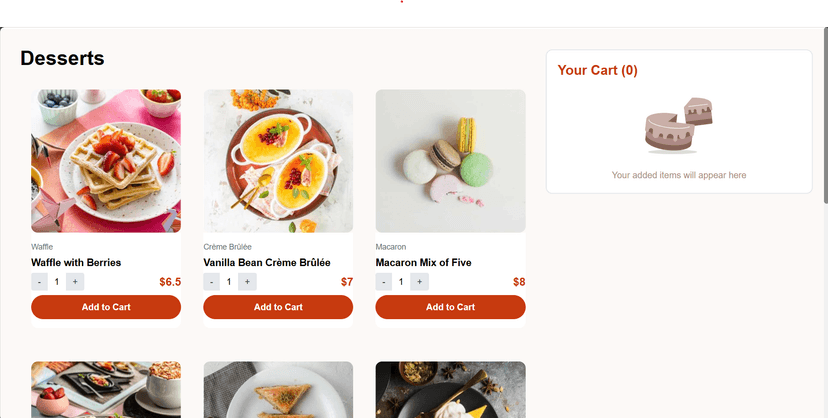The image size is (828, 418).
Task: Click the empty cart cake illustration
Action: coord(679,126)
